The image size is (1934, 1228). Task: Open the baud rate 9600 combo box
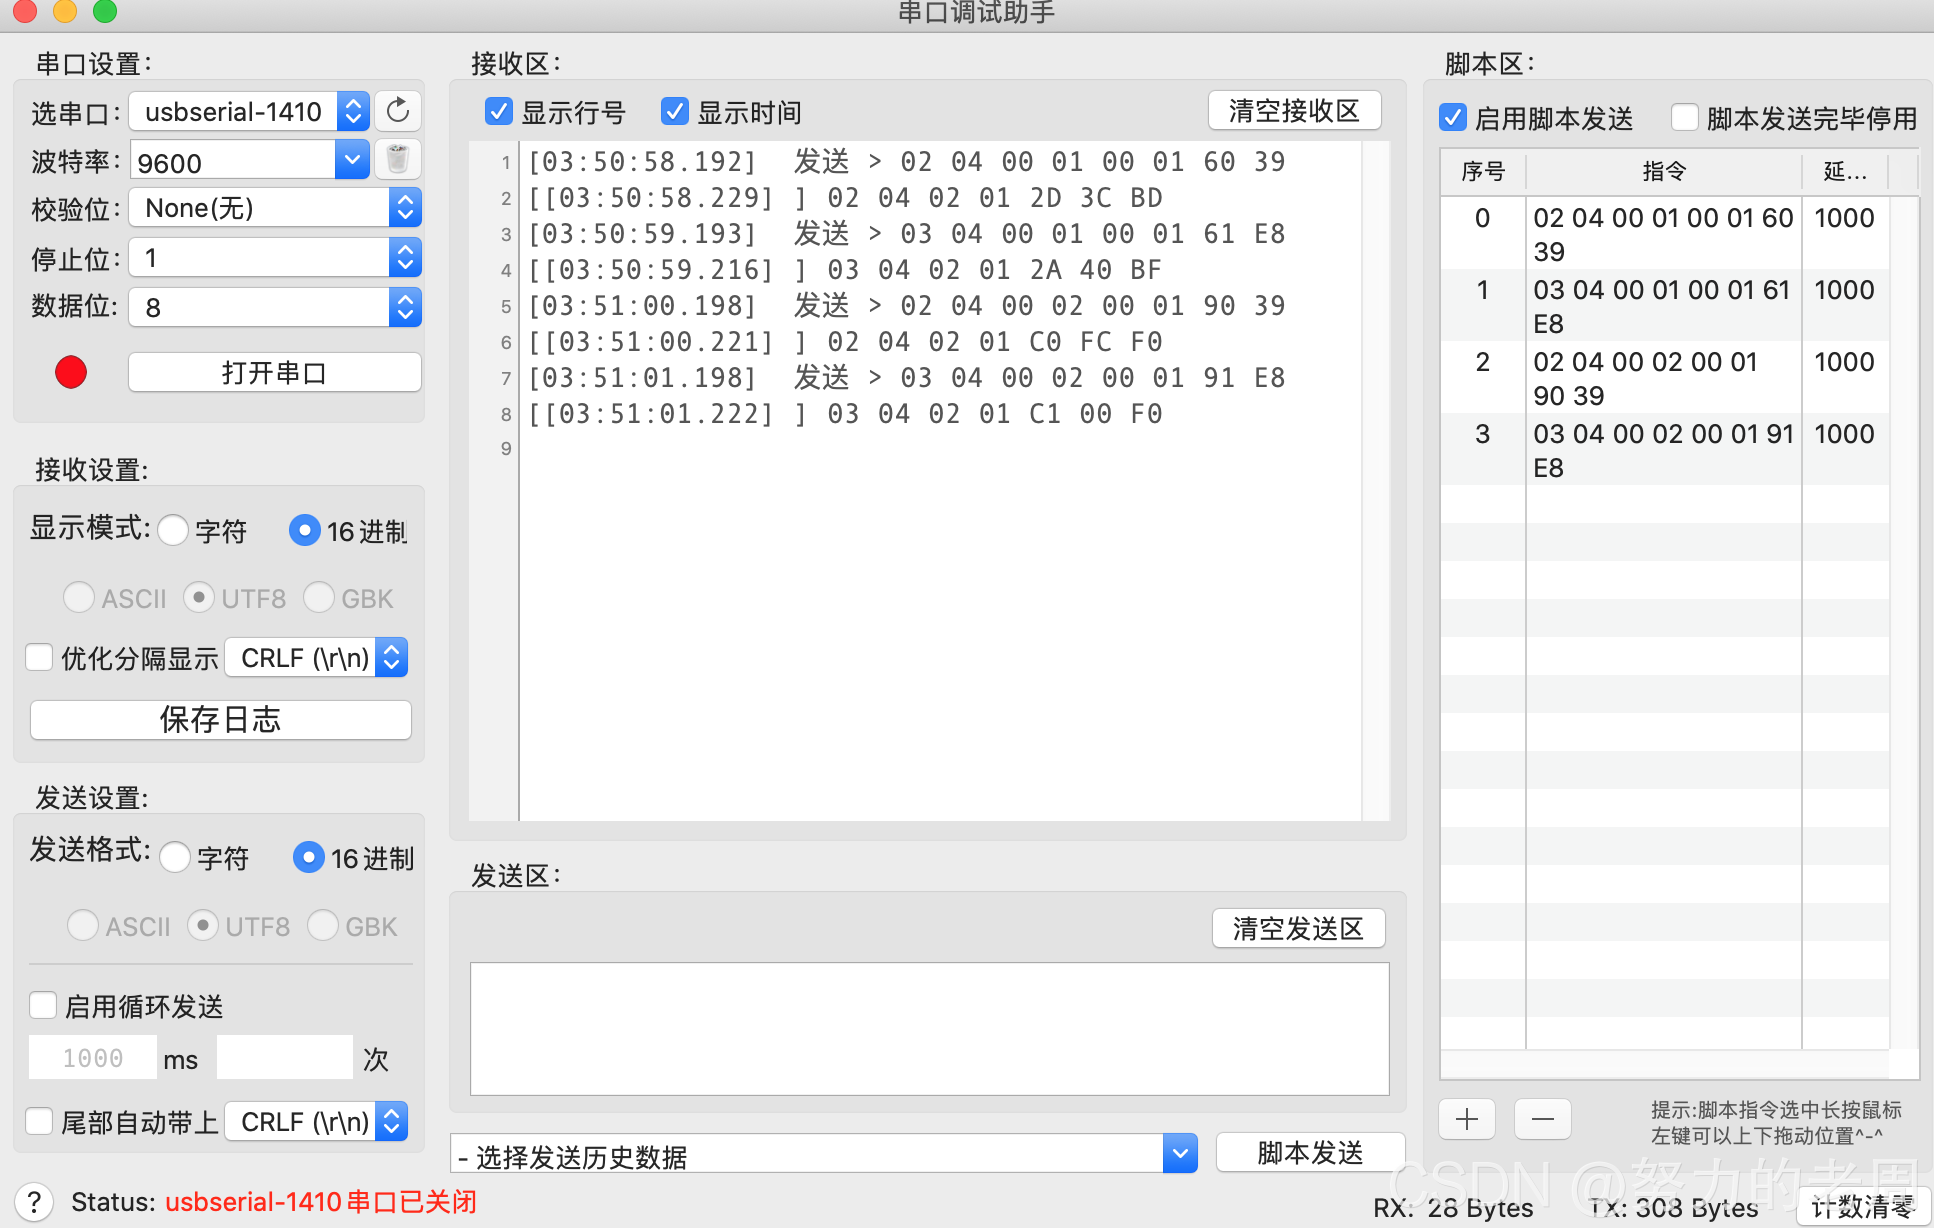(352, 159)
